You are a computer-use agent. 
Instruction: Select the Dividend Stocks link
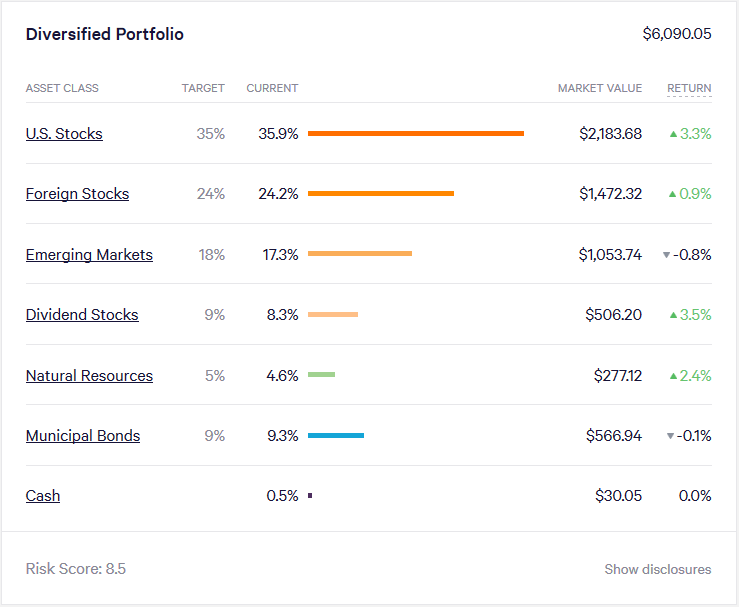click(82, 315)
